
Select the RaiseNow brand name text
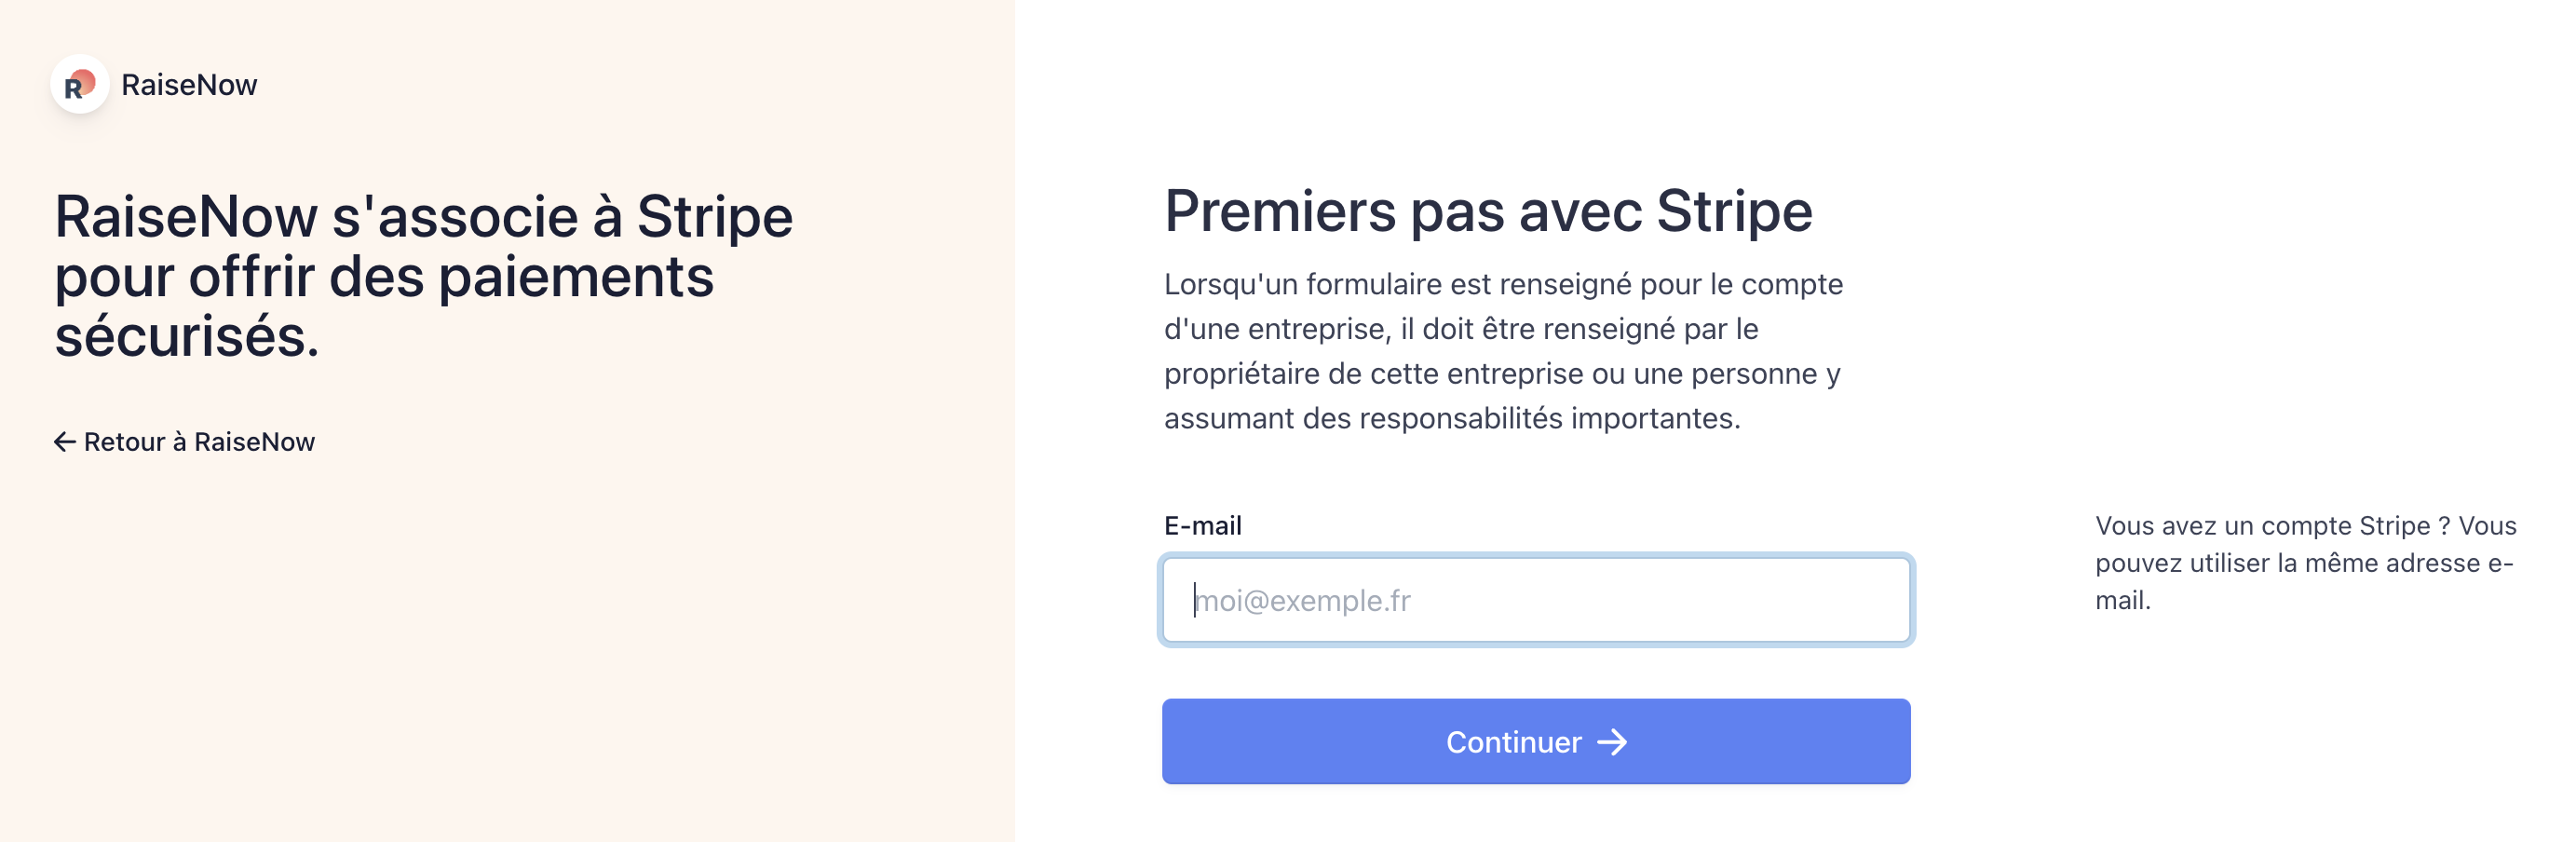pos(189,85)
